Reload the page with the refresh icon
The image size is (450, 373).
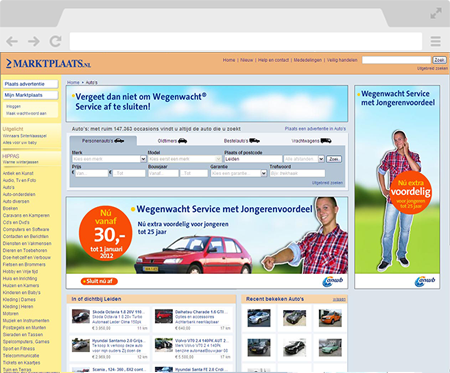click(x=55, y=41)
